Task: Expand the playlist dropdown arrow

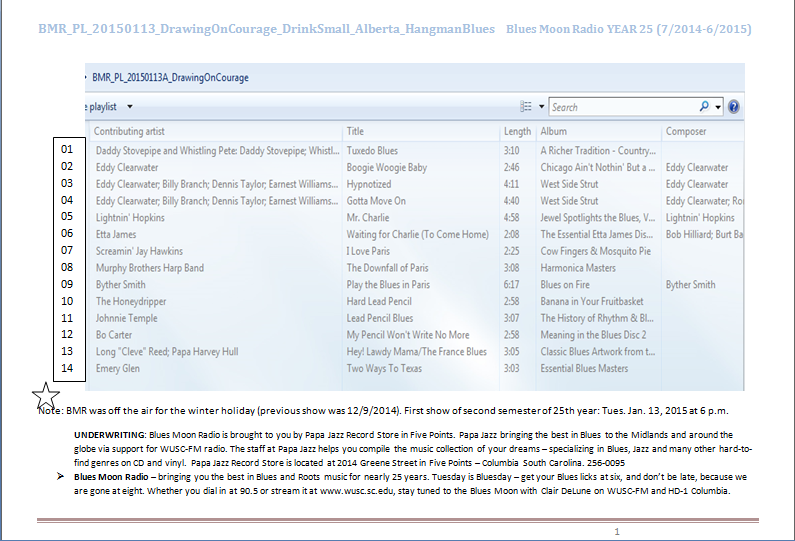Action: 130,106
